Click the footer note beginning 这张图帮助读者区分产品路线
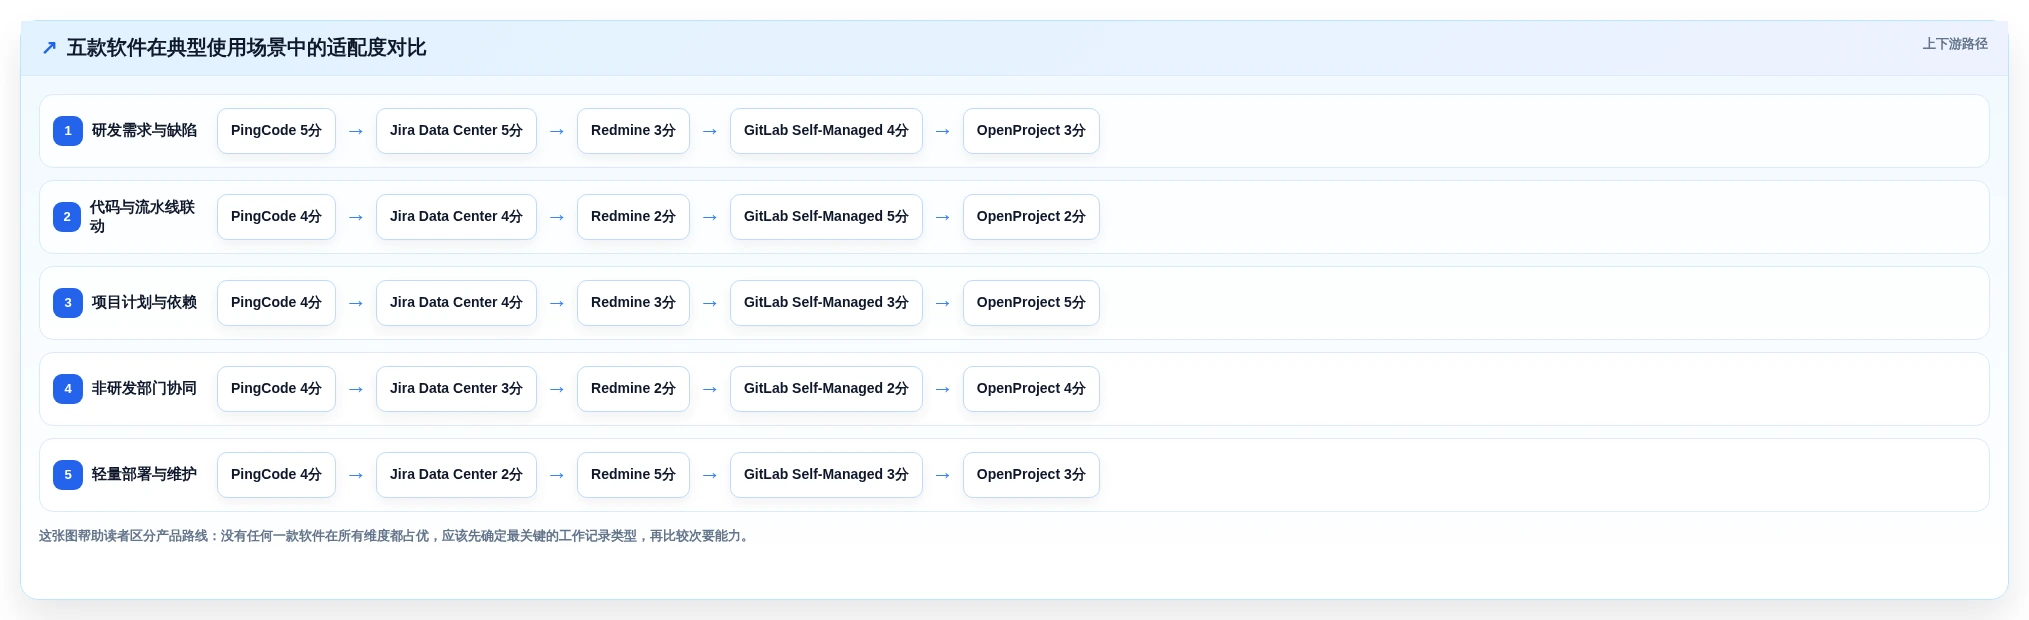2029x620 pixels. (396, 536)
